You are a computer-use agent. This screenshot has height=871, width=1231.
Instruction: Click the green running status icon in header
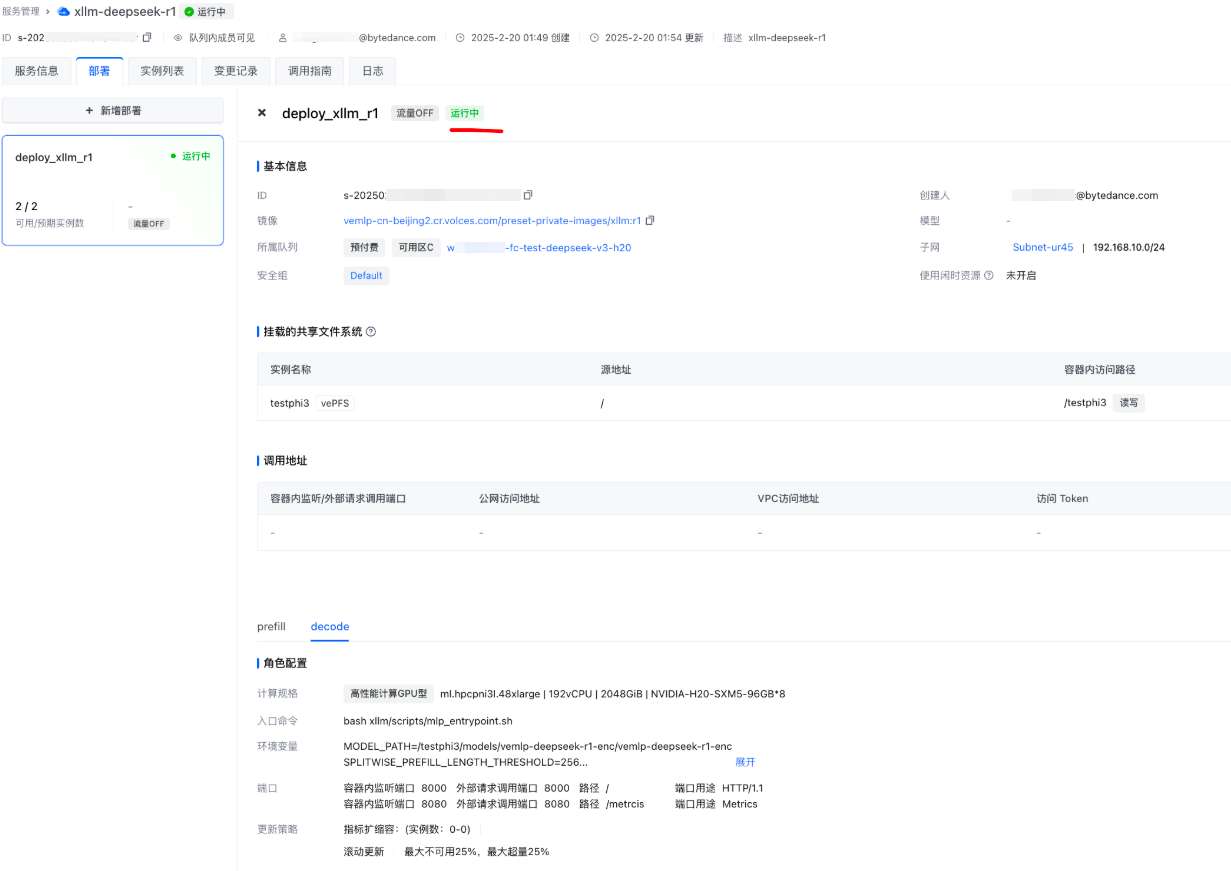(x=189, y=12)
